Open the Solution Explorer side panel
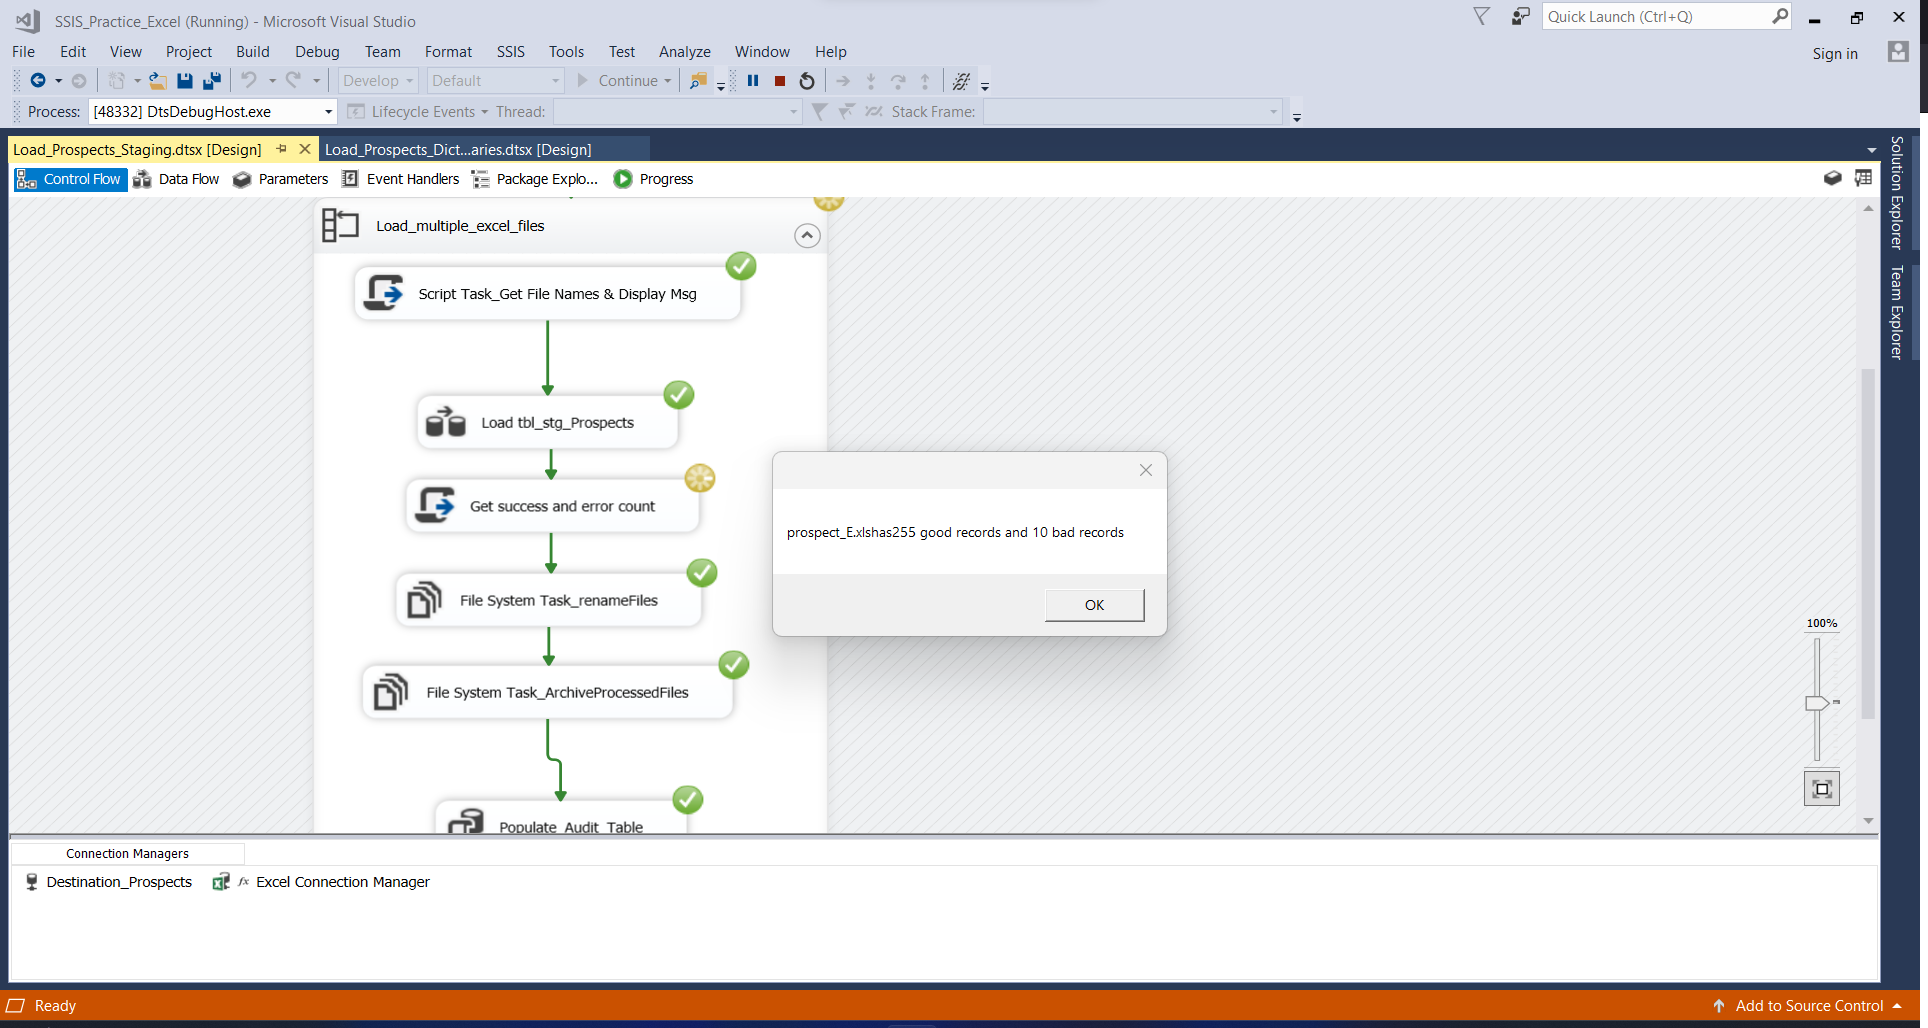This screenshot has height=1028, width=1928. (x=1896, y=192)
